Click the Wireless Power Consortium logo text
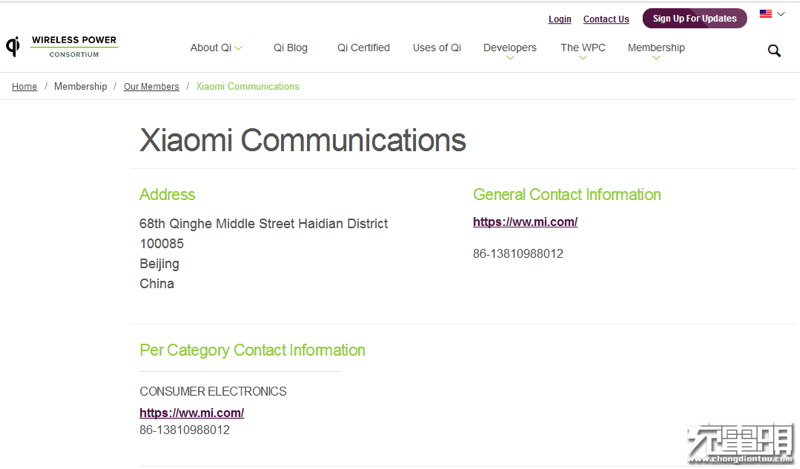 tap(74, 46)
